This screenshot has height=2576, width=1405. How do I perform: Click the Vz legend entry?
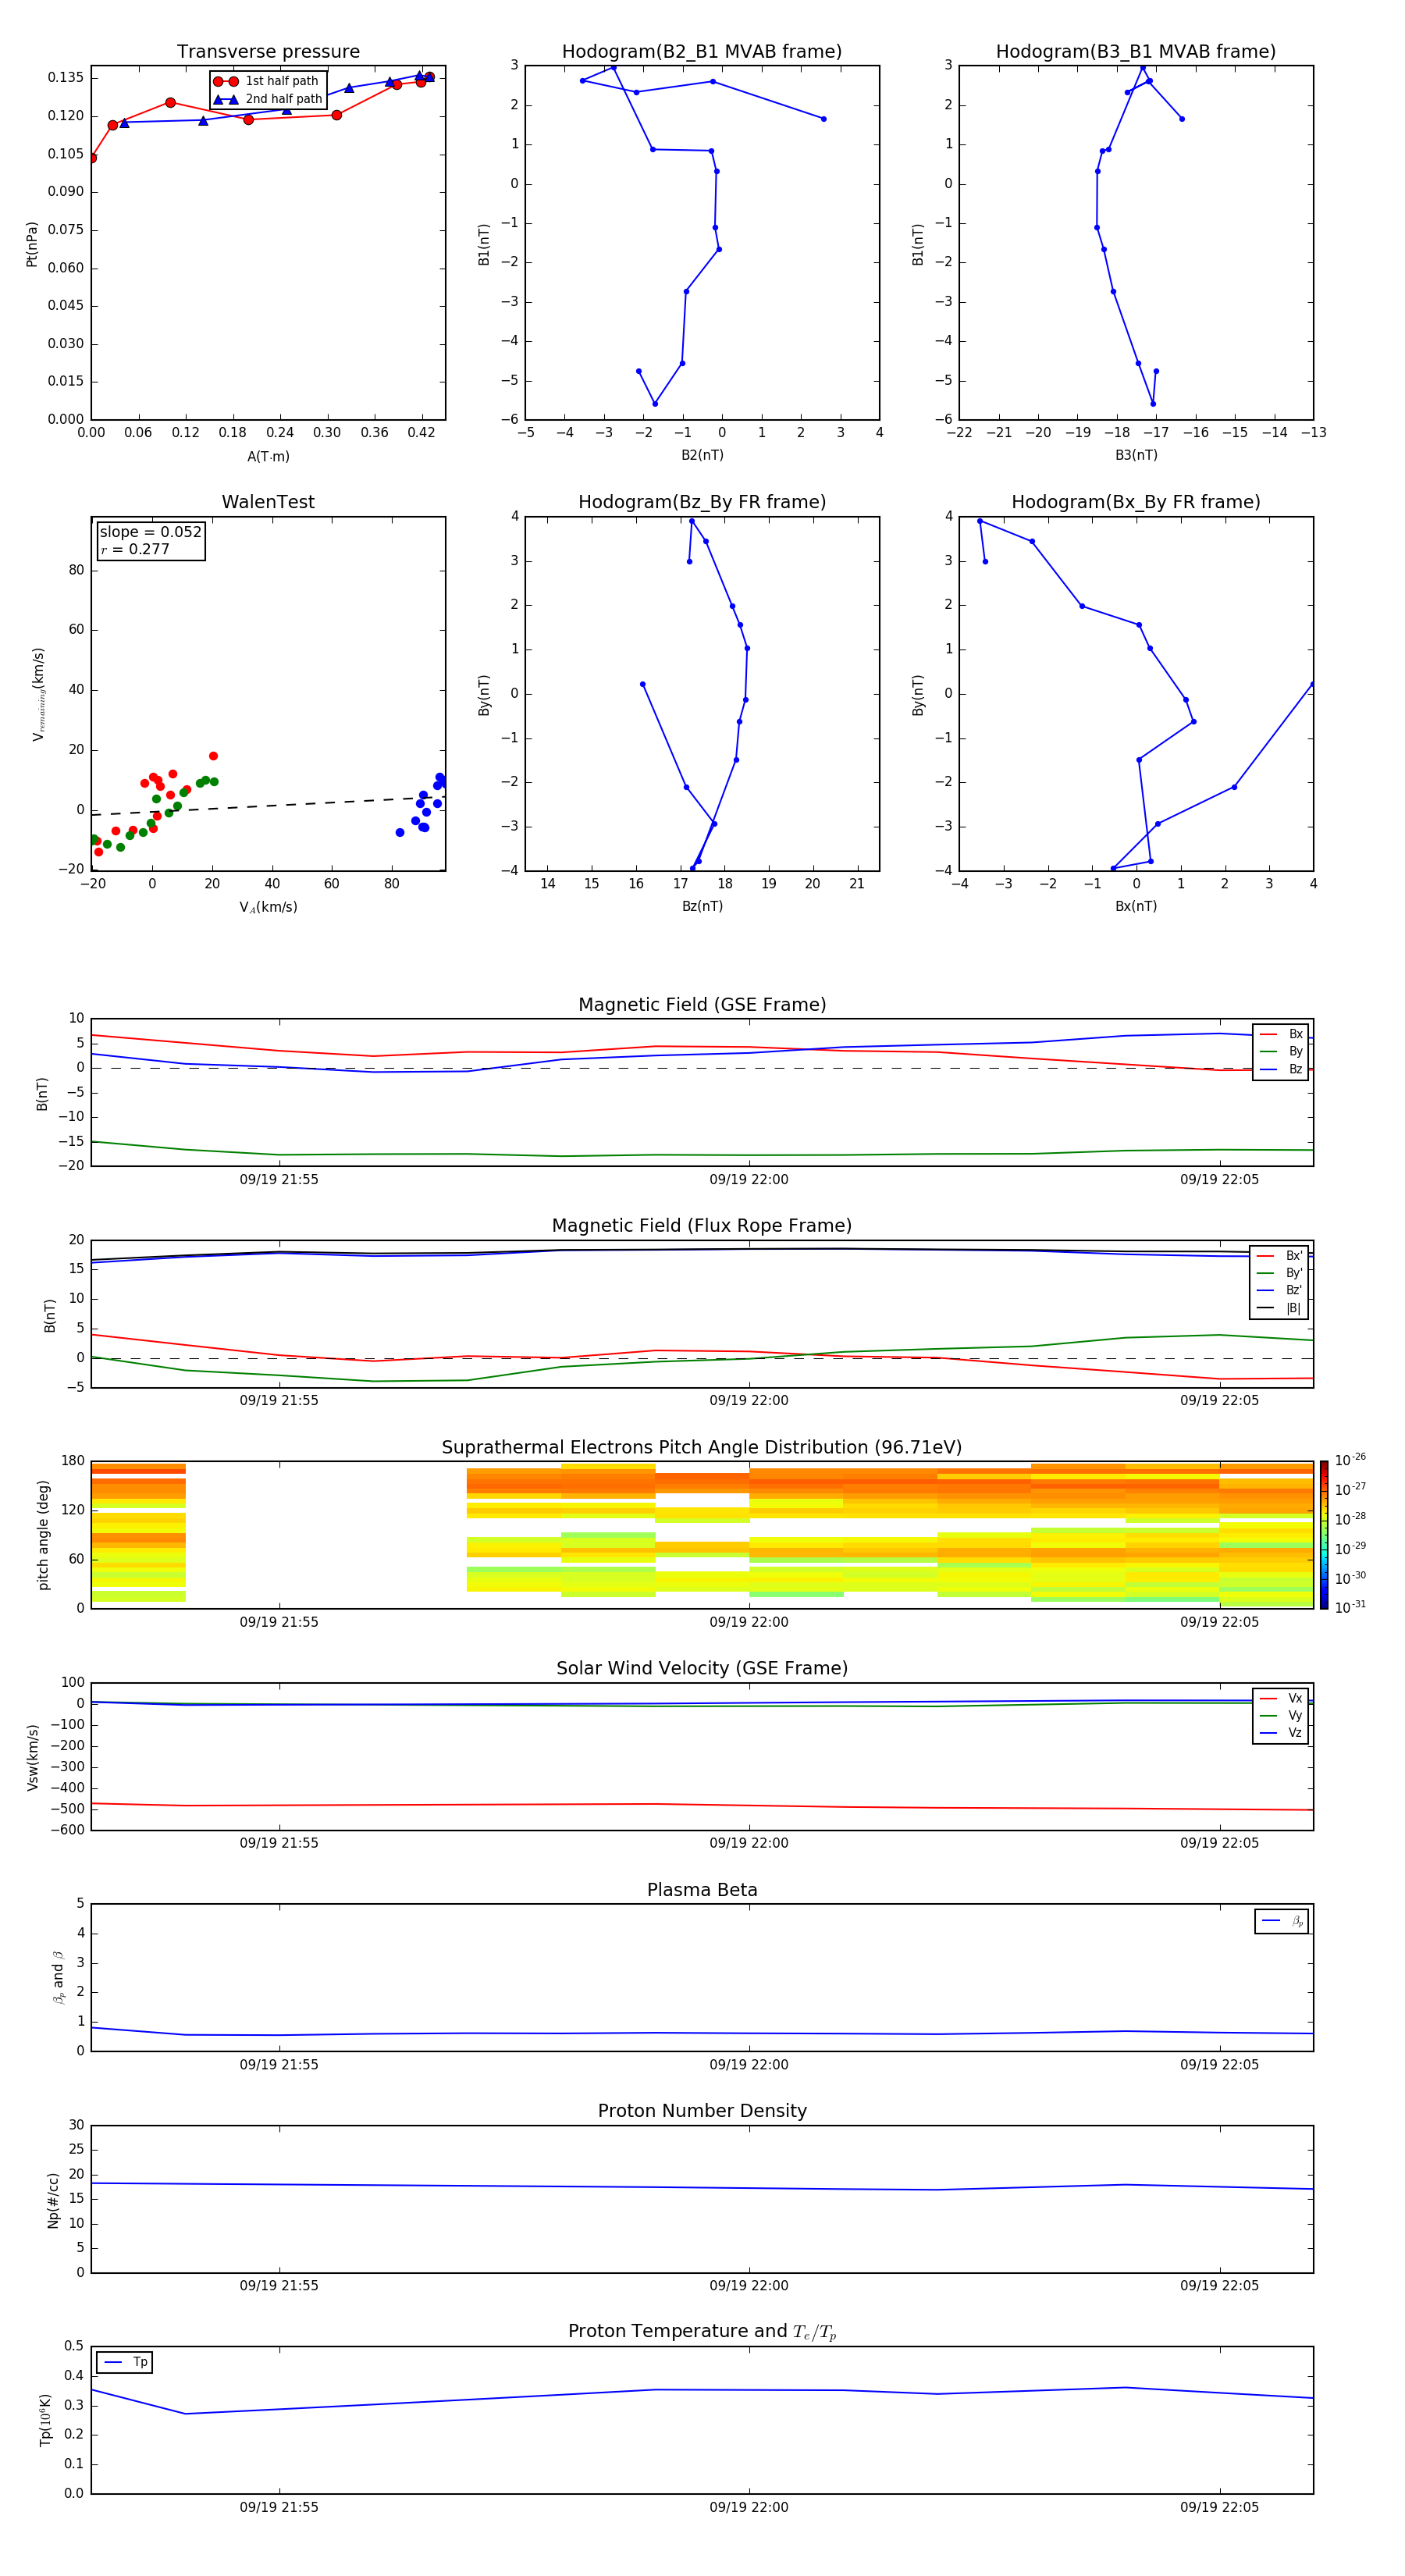(x=1281, y=1733)
